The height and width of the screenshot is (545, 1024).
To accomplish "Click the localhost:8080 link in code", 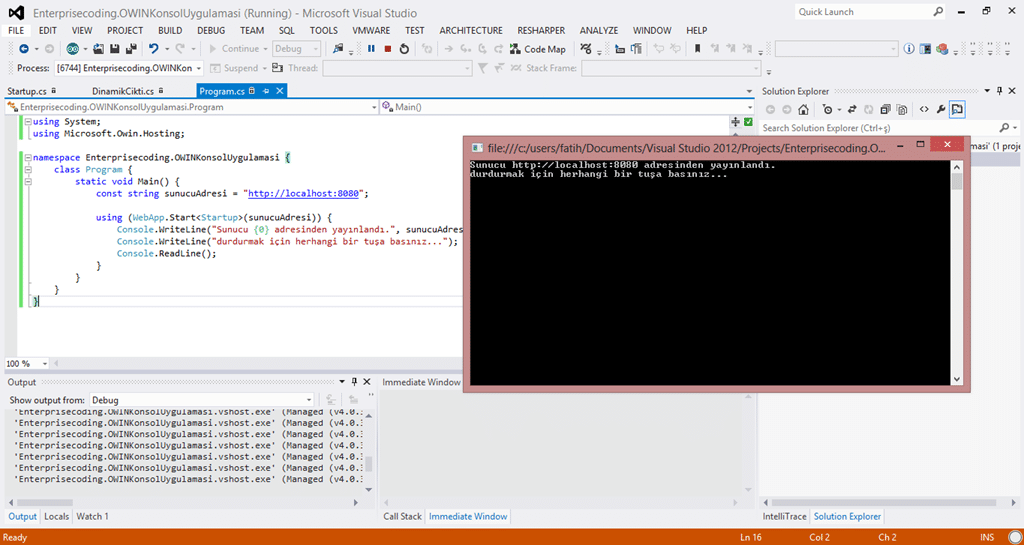I will point(304,193).
